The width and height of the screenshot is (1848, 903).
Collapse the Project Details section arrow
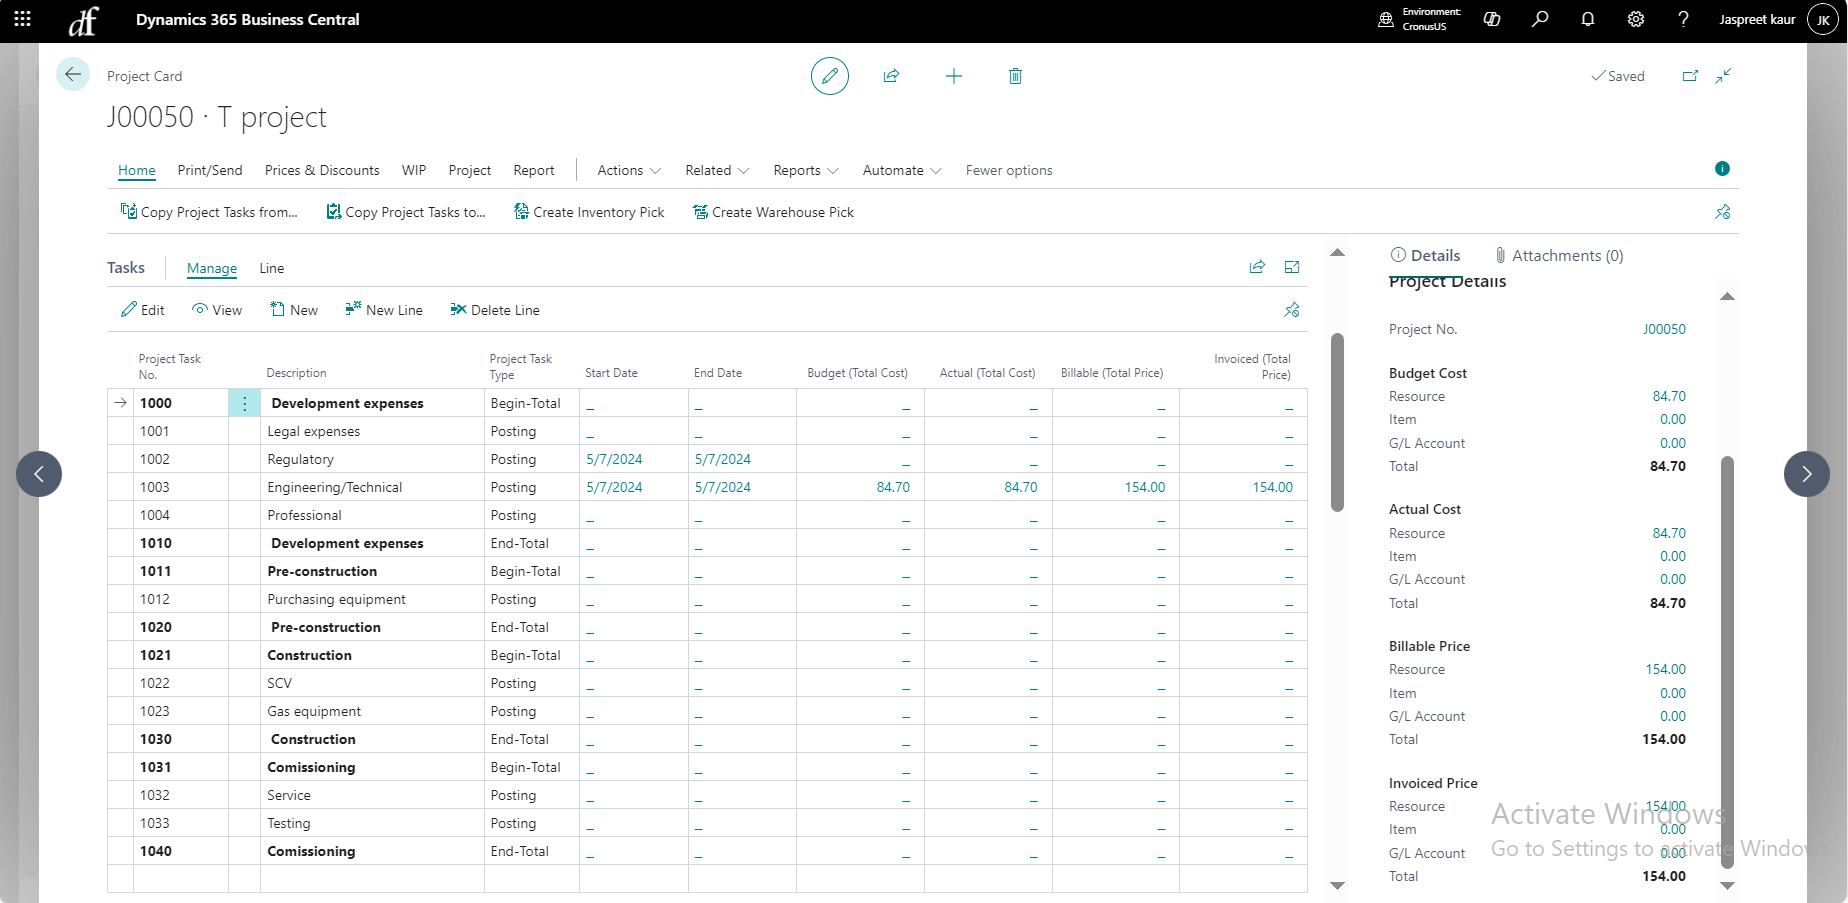coord(1727,296)
